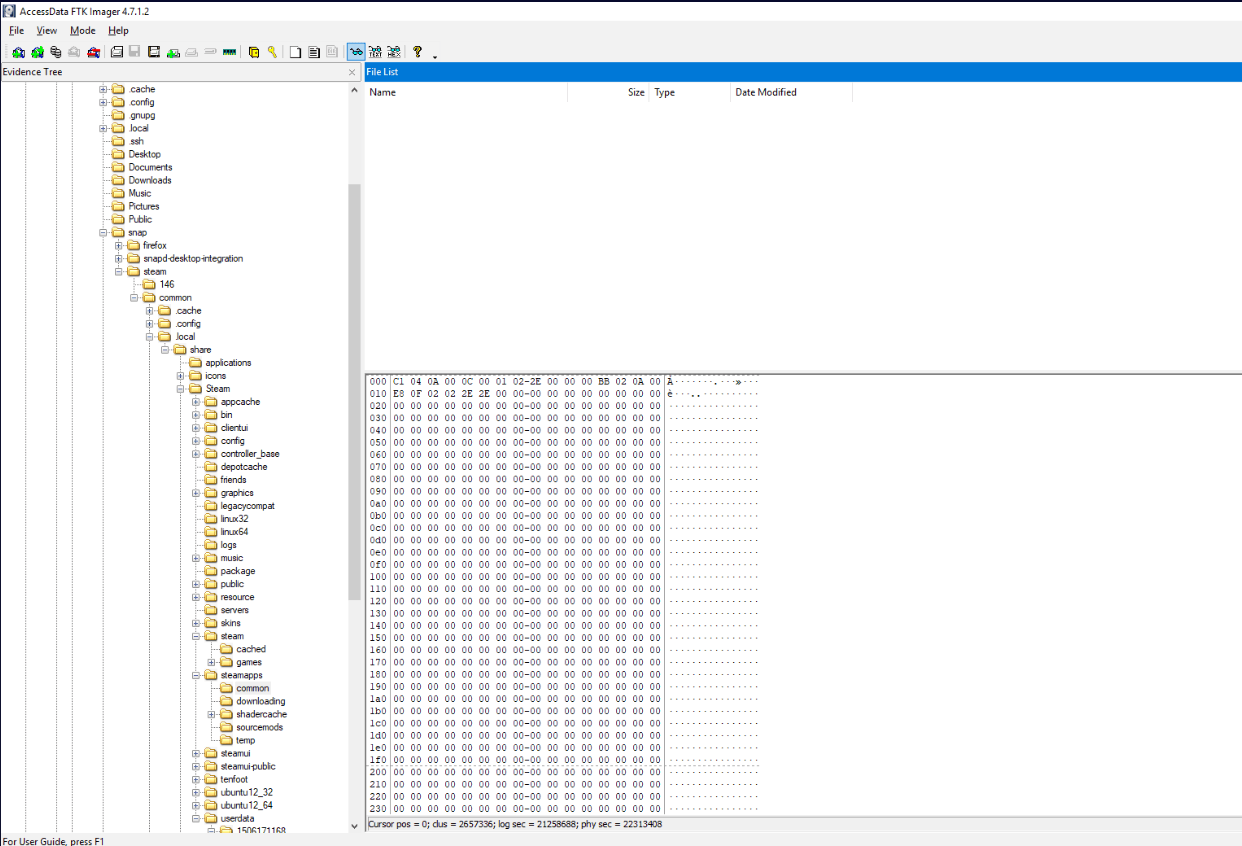Click the Detect EFS Encryption key icon
The height and width of the screenshot is (846, 1242).
tap(272, 52)
